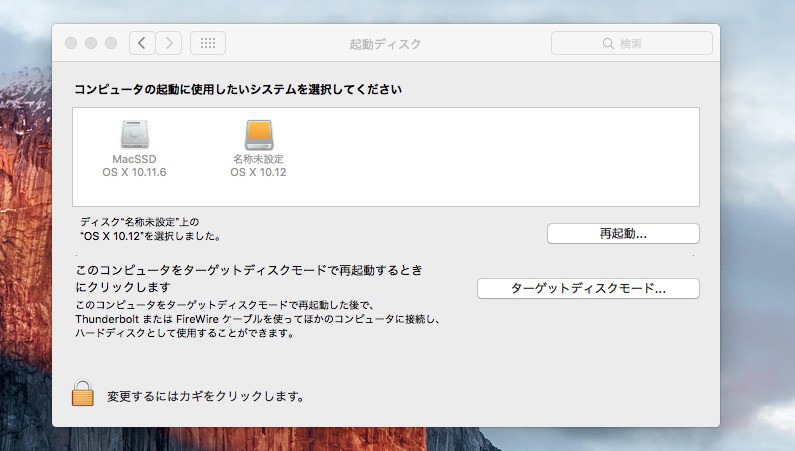This screenshot has height=451, width=795.
Task: Click the 検索 search field
Action: point(632,43)
